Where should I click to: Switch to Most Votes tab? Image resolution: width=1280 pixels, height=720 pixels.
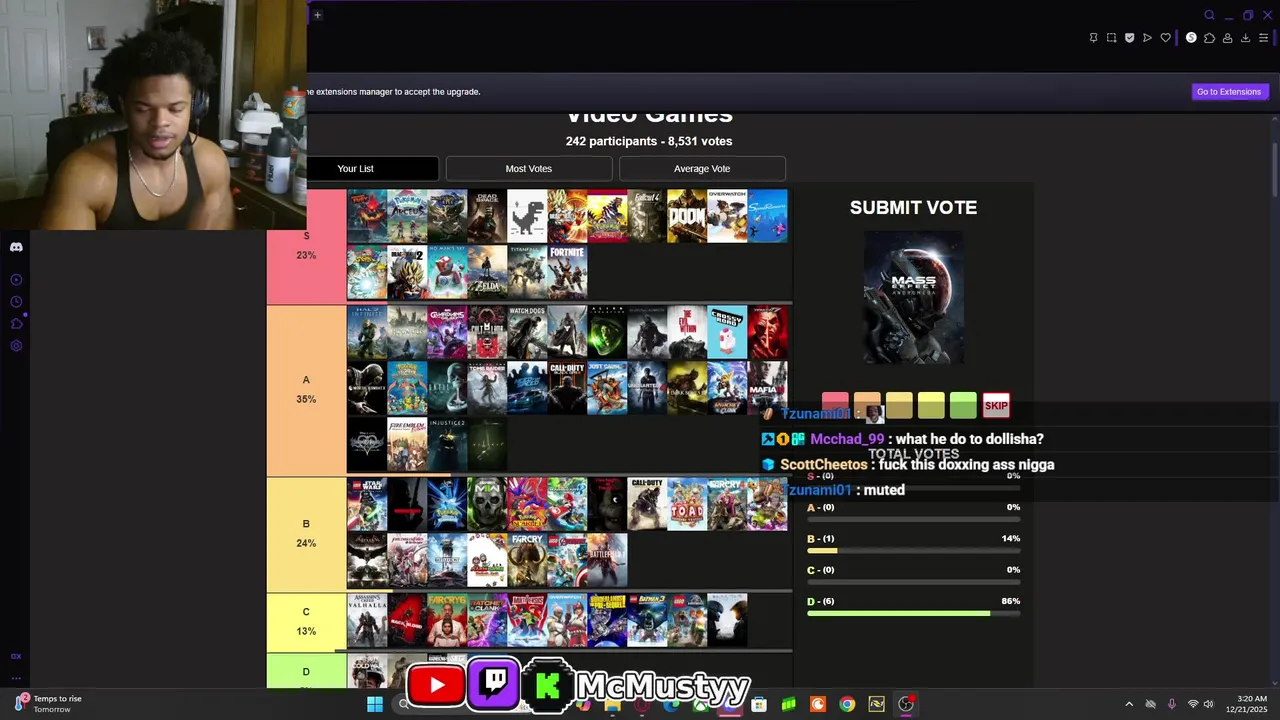529,168
